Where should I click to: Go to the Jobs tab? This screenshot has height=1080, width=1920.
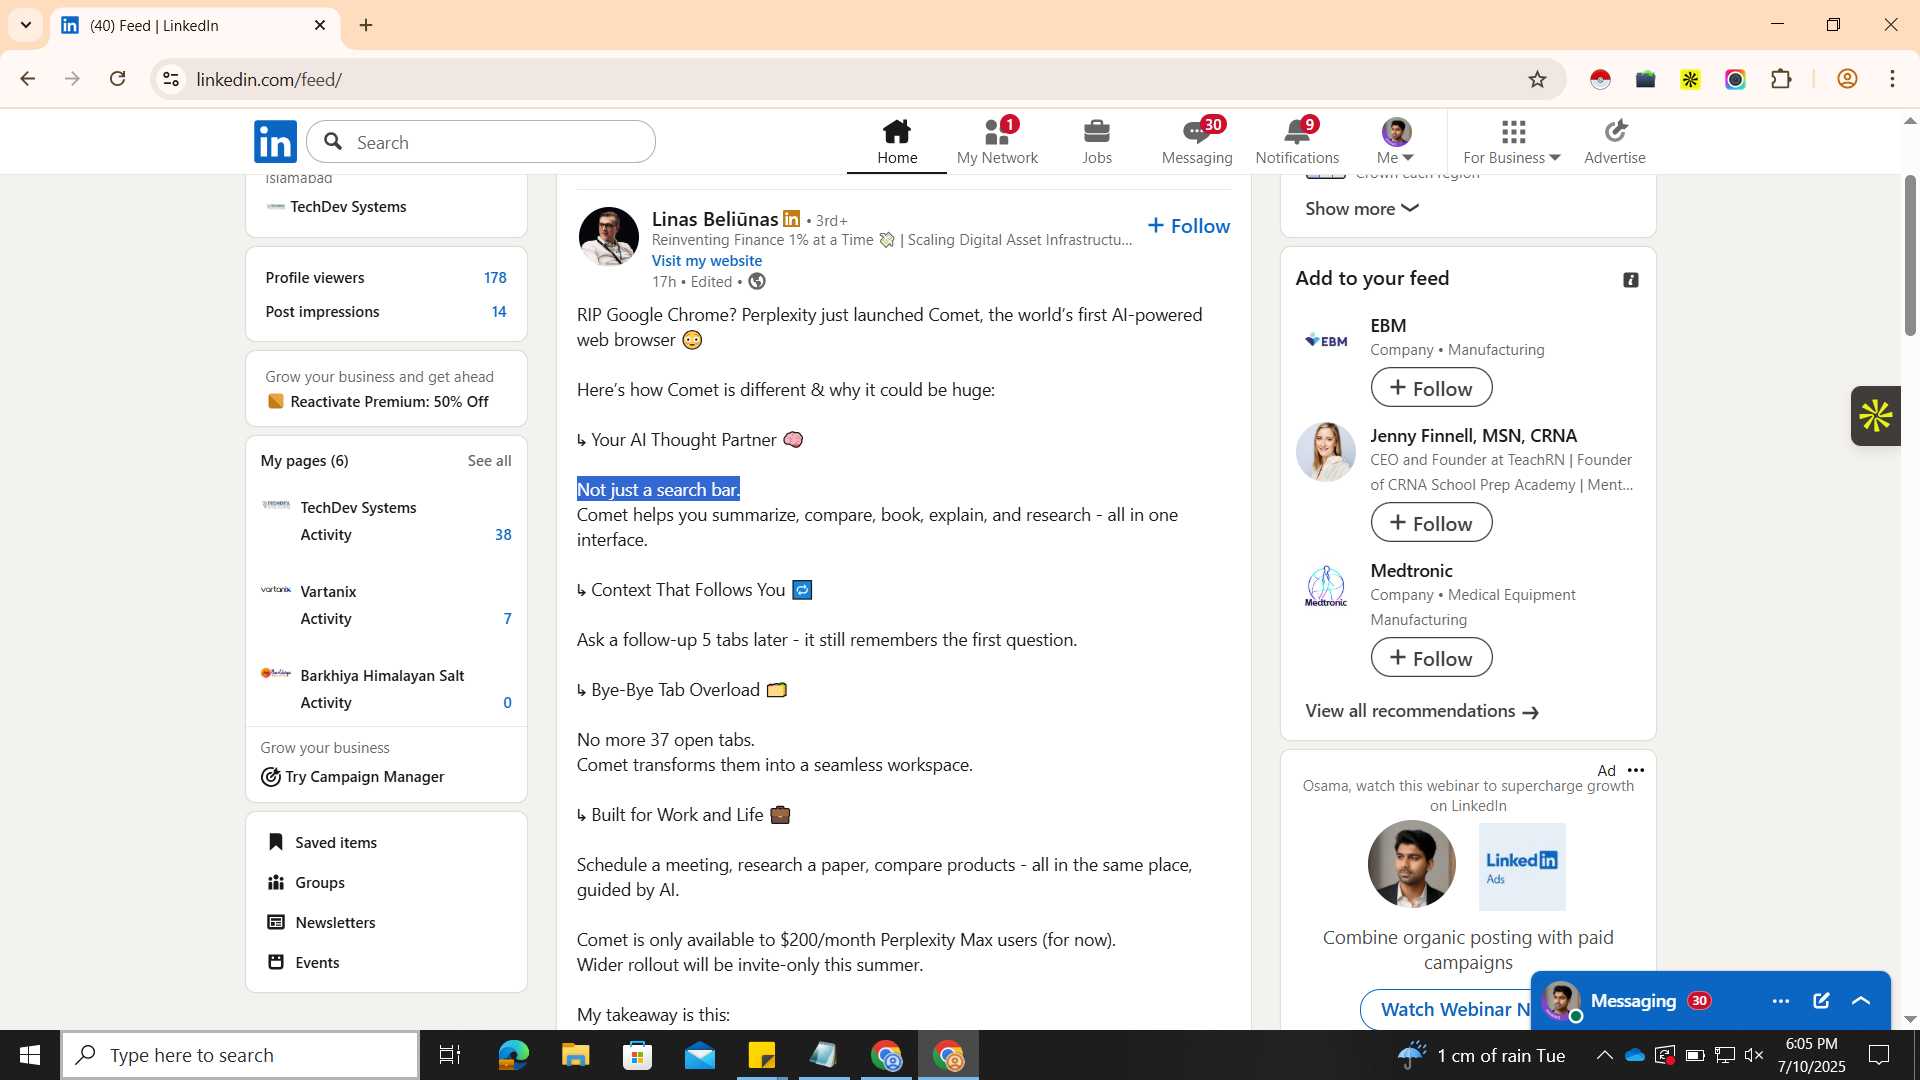1097,142
